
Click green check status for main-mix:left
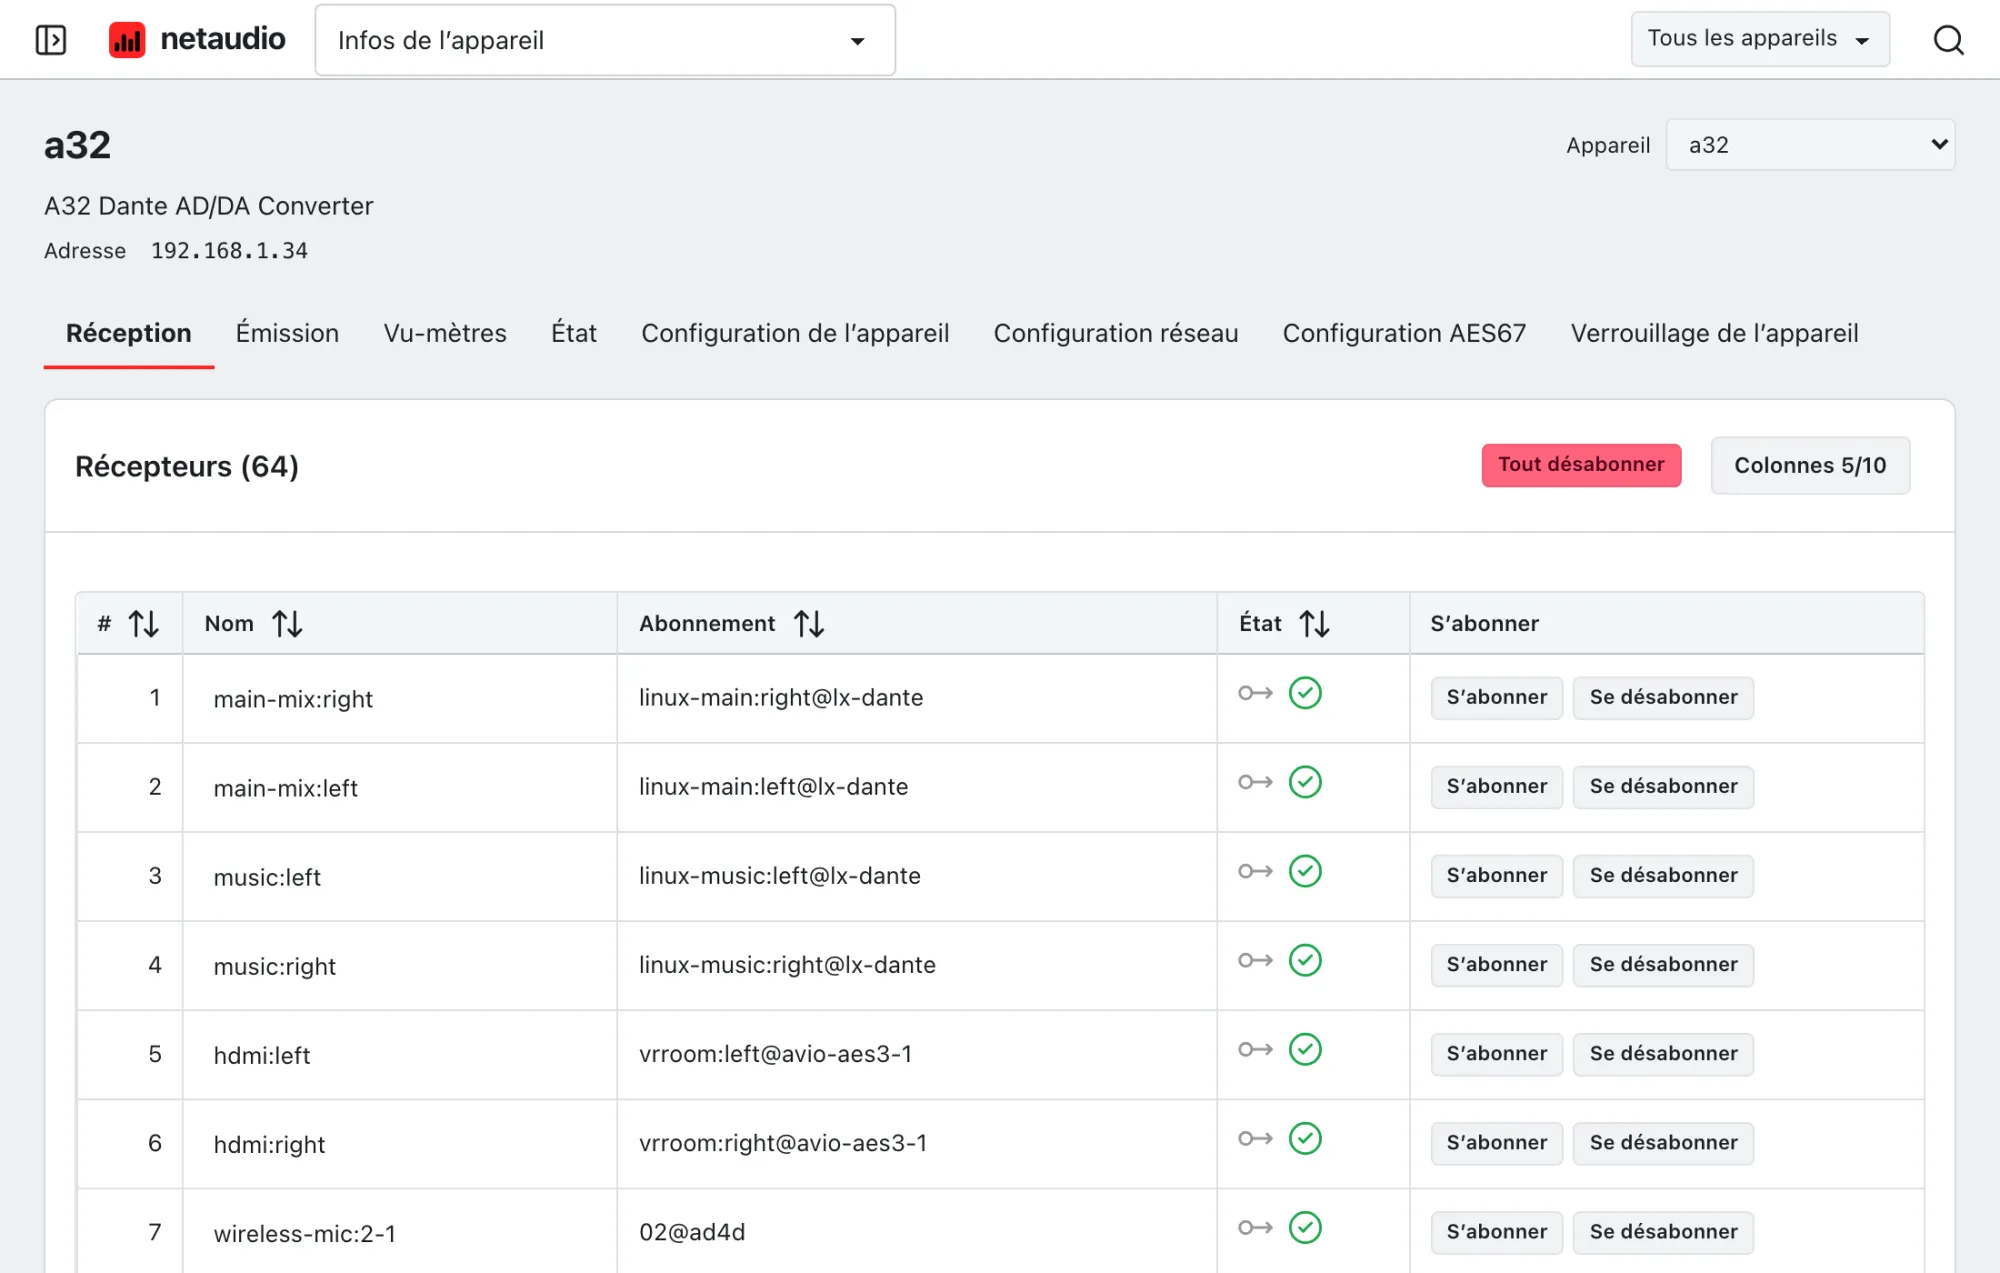pos(1305,782)
